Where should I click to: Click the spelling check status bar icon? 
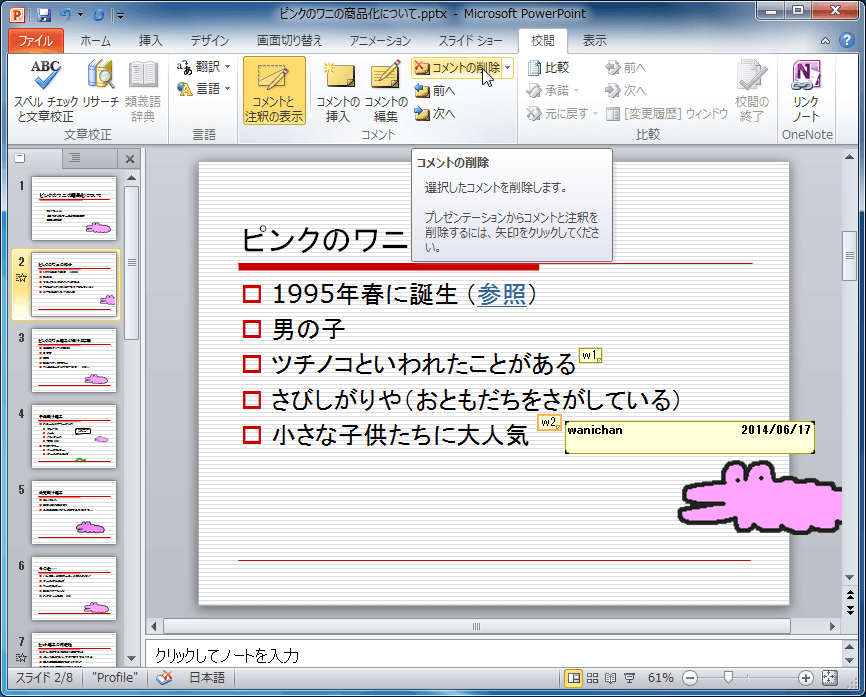pyautogui.click(x=164, y=678)
